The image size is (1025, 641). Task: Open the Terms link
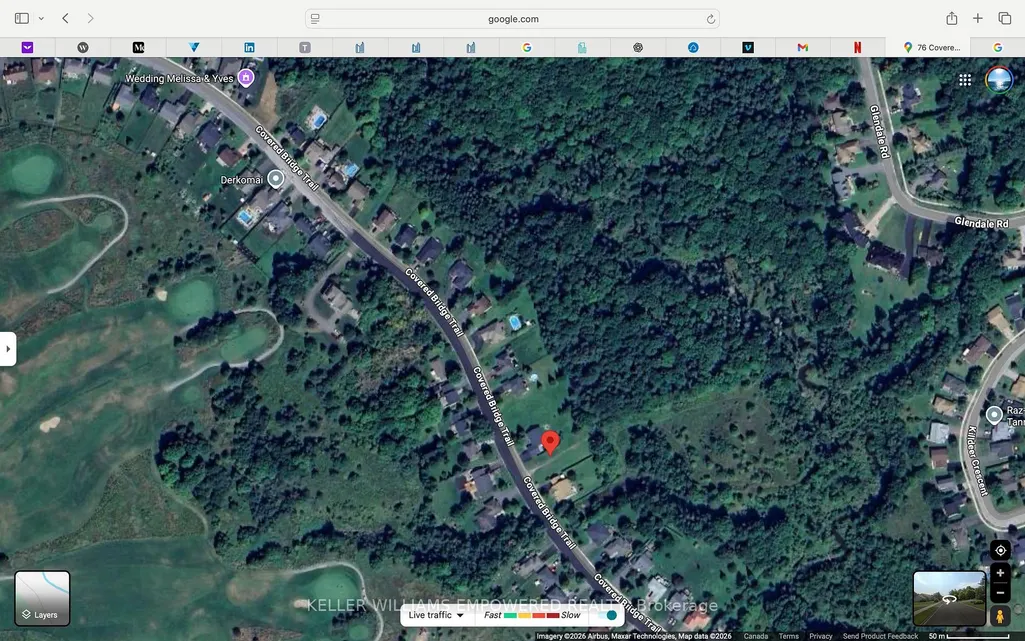[x=788, y=636]
